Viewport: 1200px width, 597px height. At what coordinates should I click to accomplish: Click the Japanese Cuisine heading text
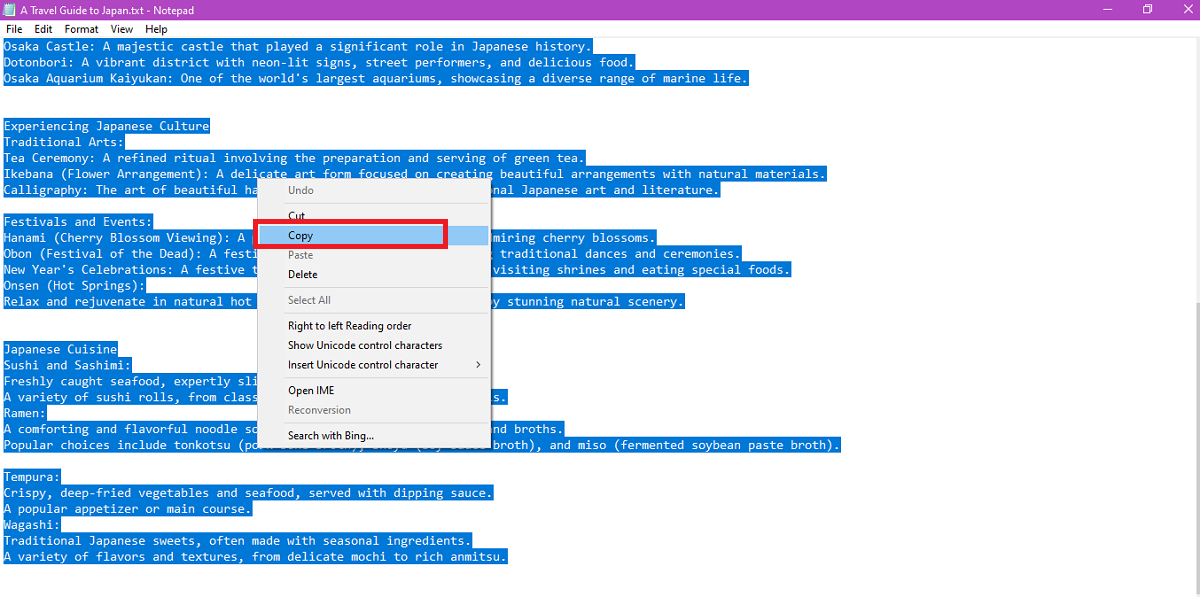tap(61, 350)
